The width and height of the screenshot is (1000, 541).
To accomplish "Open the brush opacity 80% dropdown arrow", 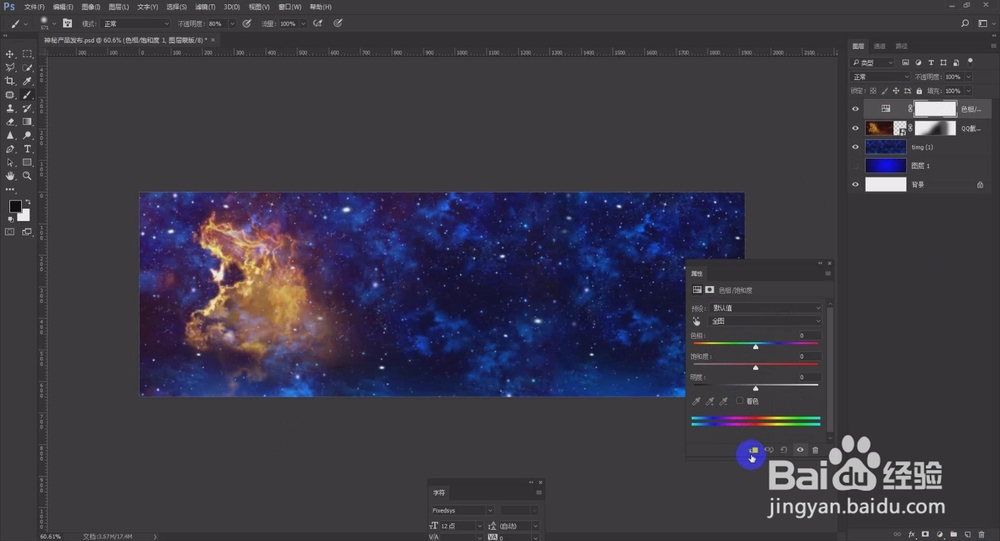I will pyautogui.click(x=232, y=24).
